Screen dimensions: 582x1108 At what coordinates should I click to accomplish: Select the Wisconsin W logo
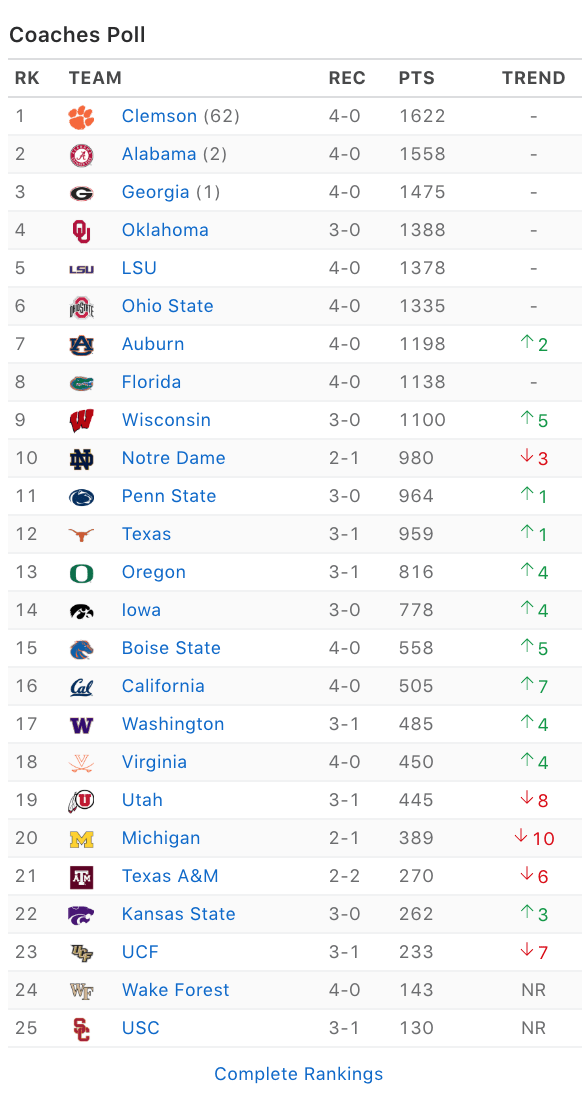[81, 420]
